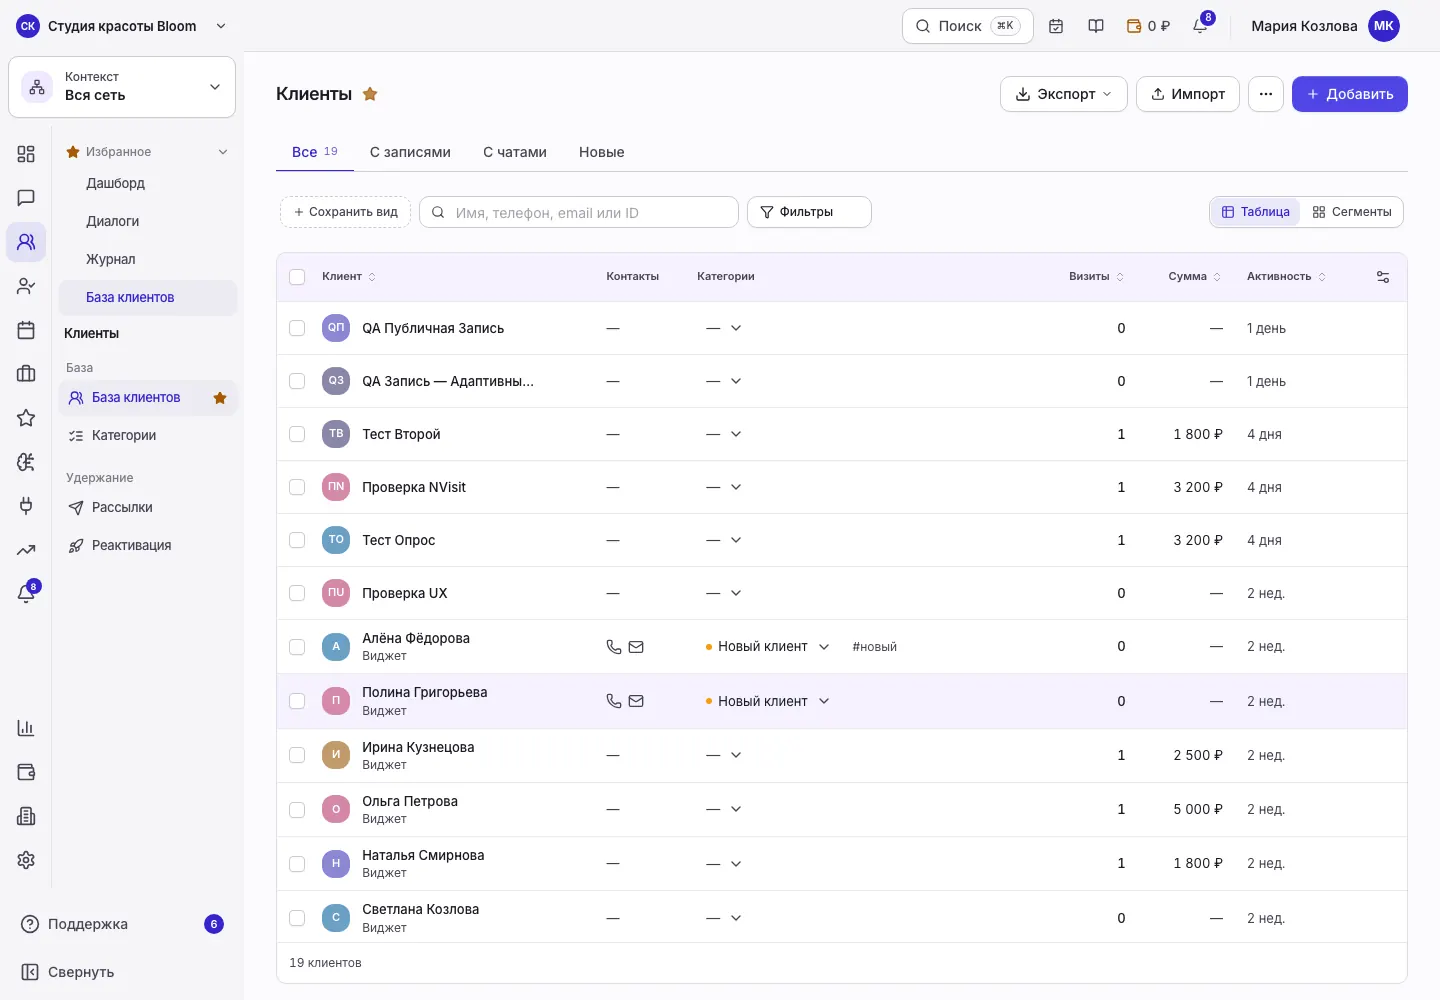Open the star icon in left rail

[26, 418]
